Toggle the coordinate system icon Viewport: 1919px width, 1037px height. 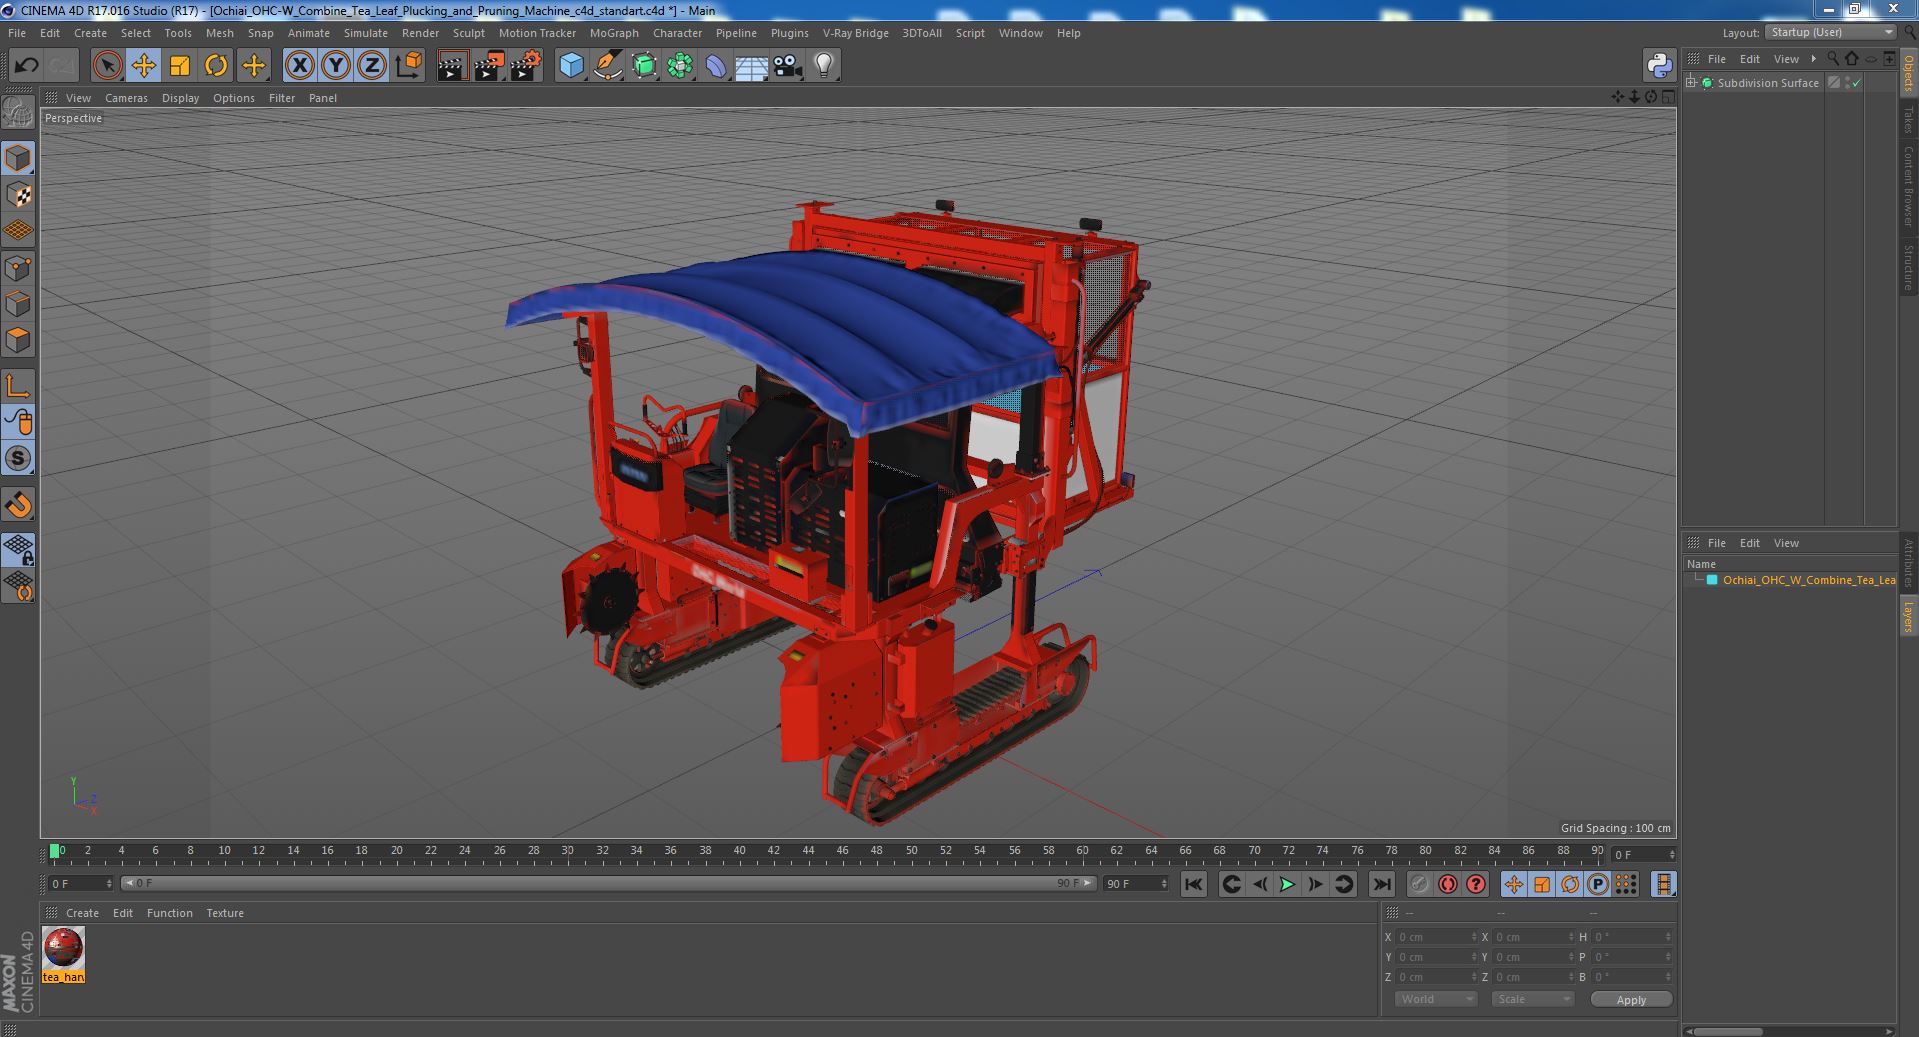pyautogui.click(x=409, y=66)
